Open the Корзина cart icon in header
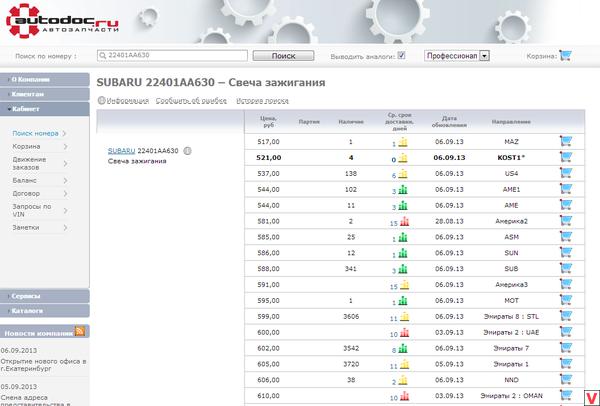 tap(565, 56)
